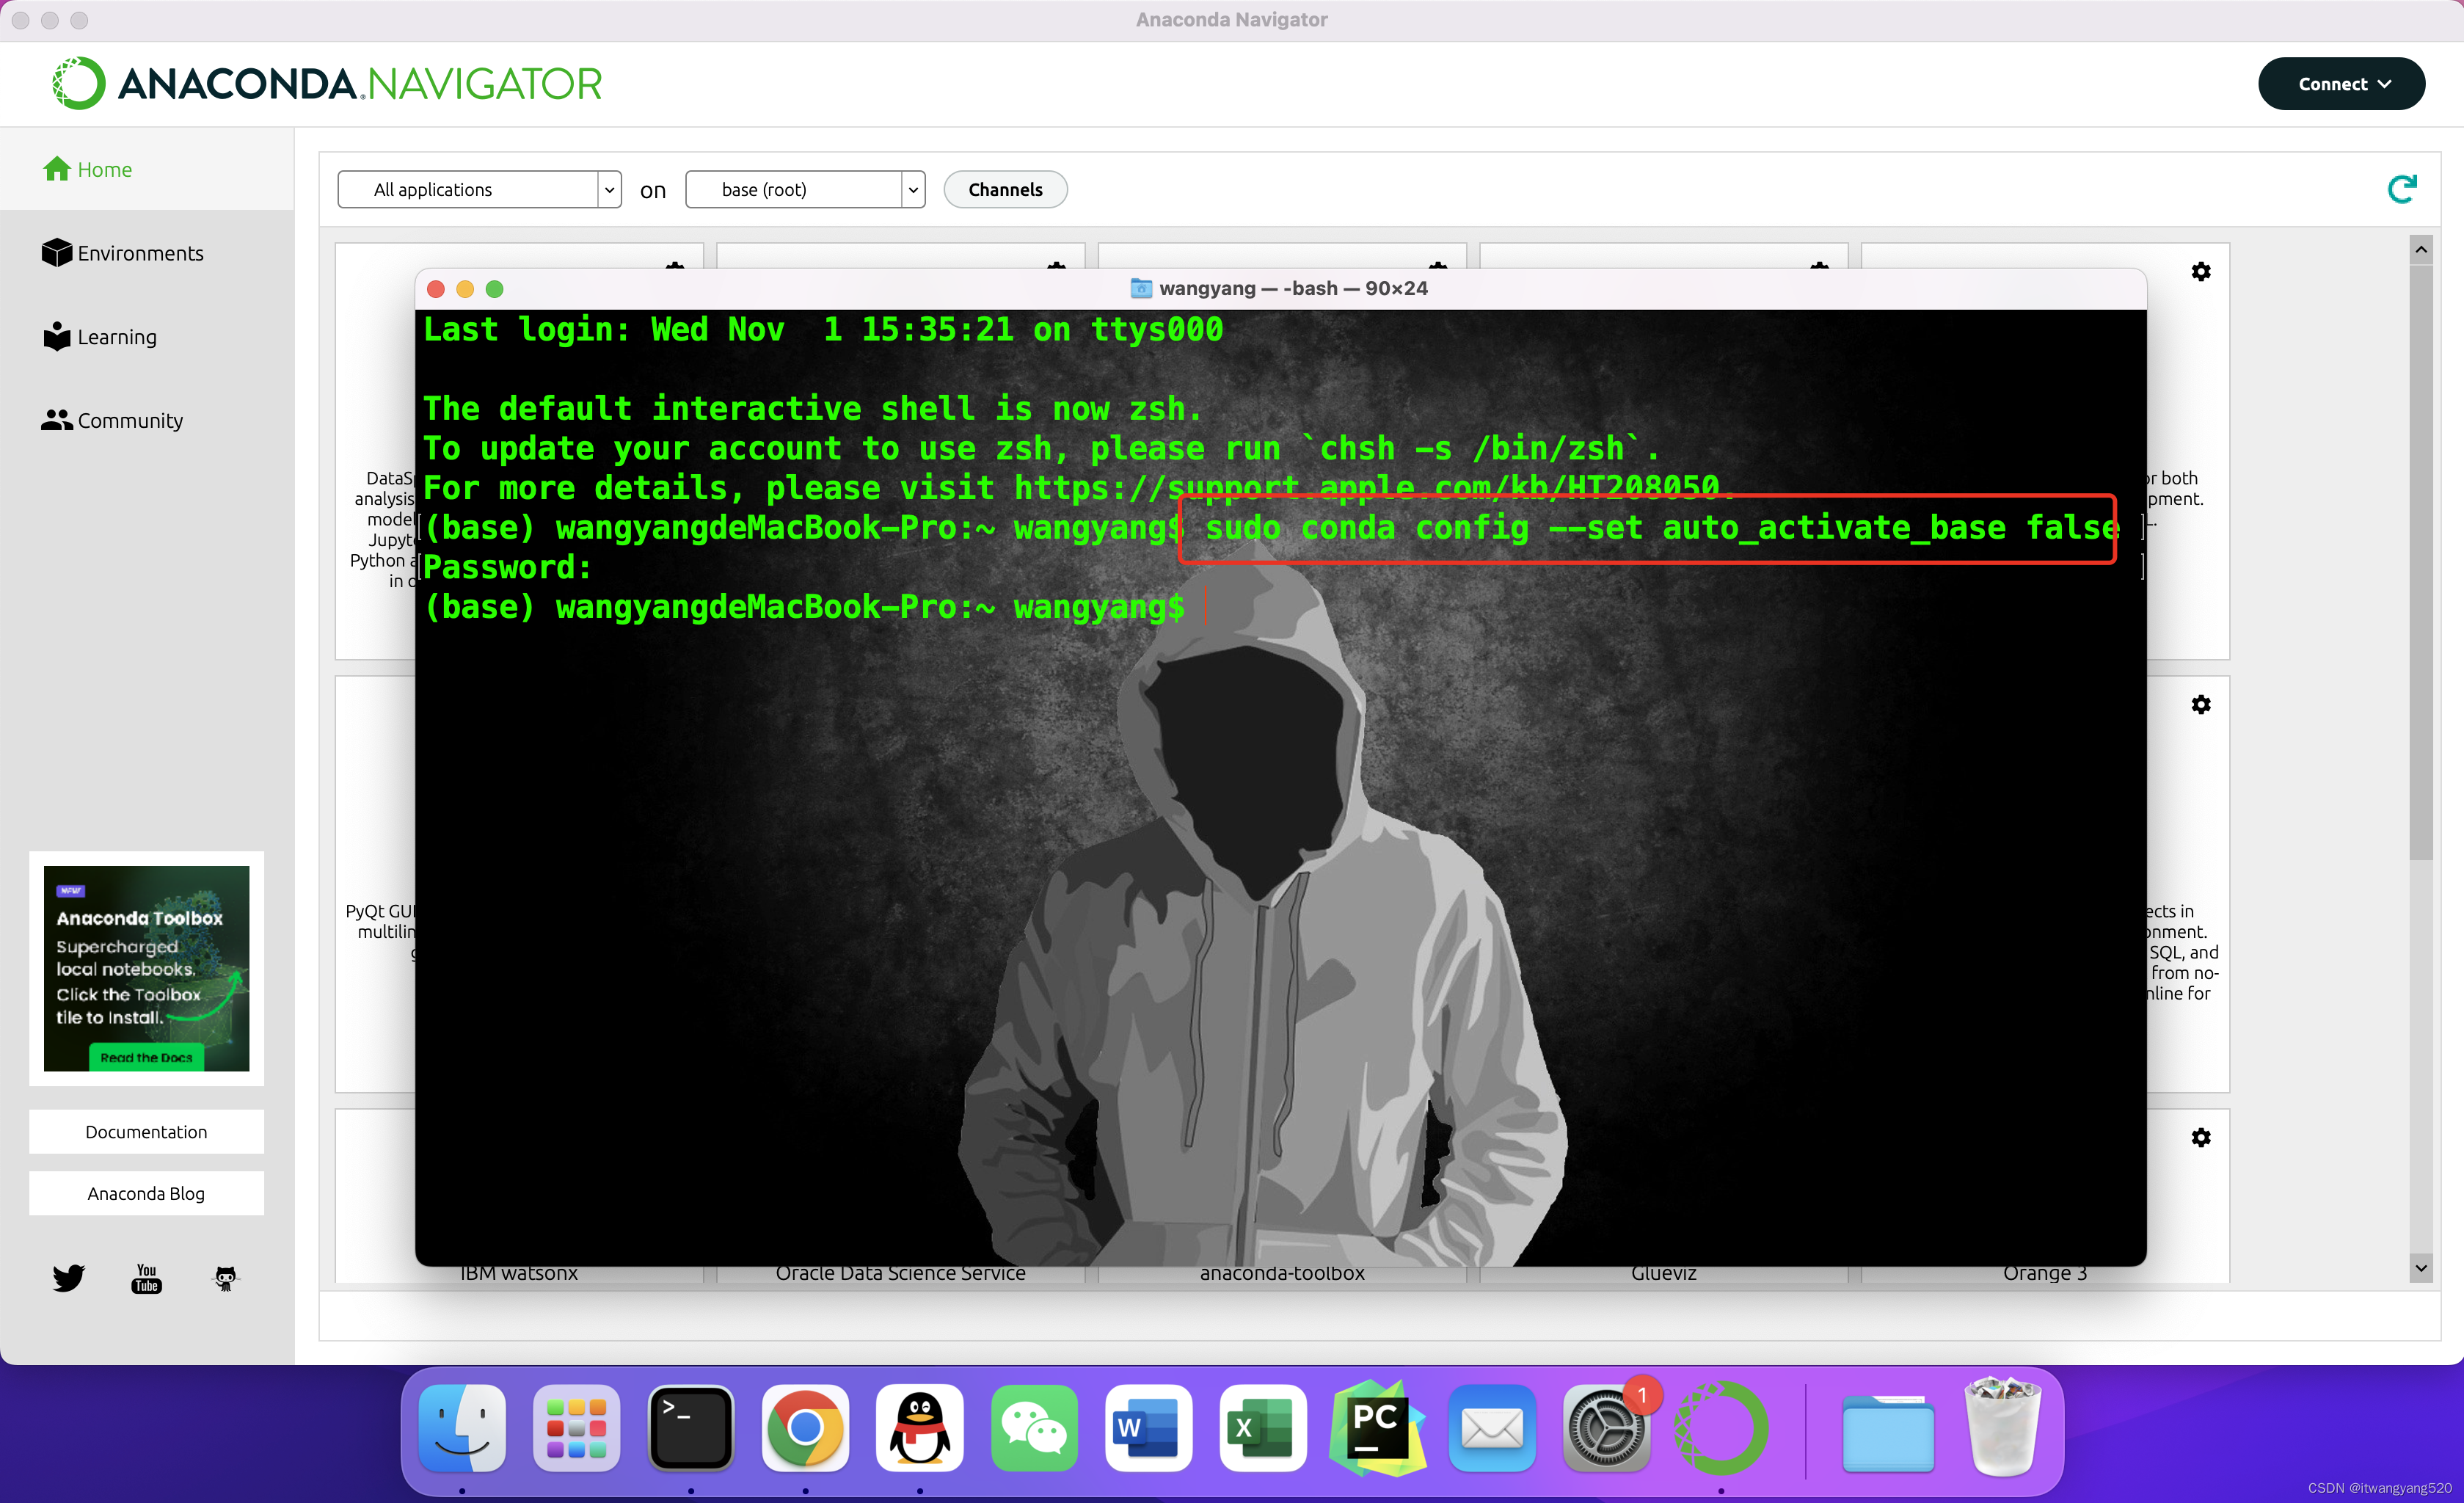Viewport: 2464px width, 1503px height.
Task: Refresh the applications list
Action: click(2402, 188)
